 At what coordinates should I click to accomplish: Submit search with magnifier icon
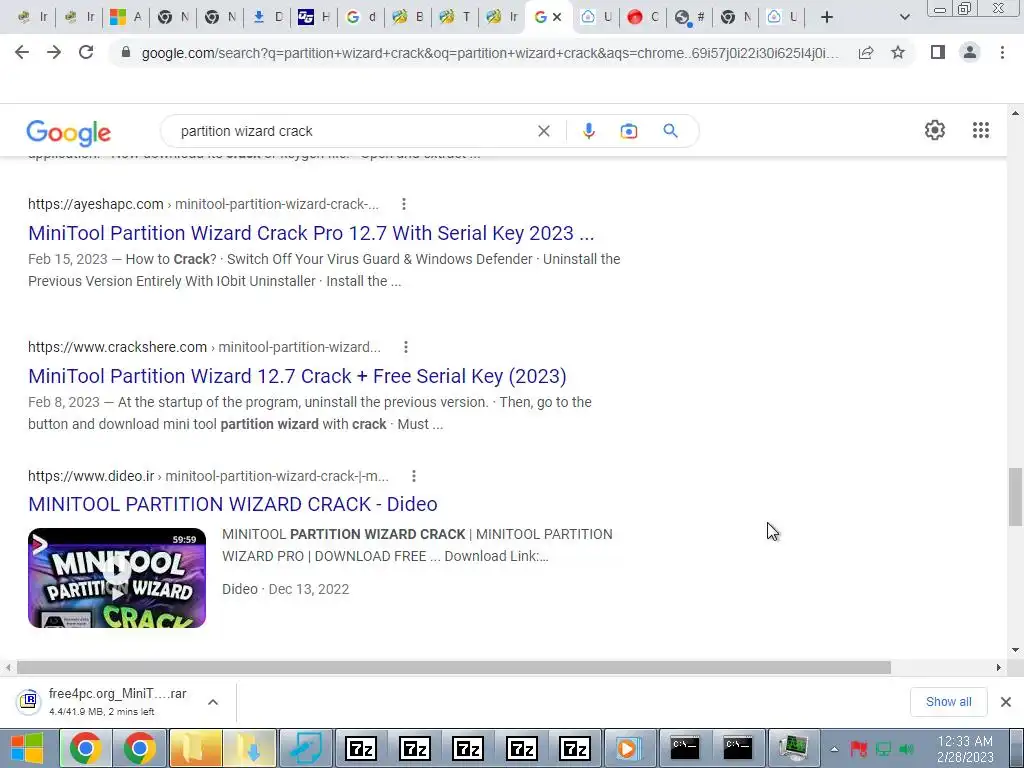[x=670, y=131]
